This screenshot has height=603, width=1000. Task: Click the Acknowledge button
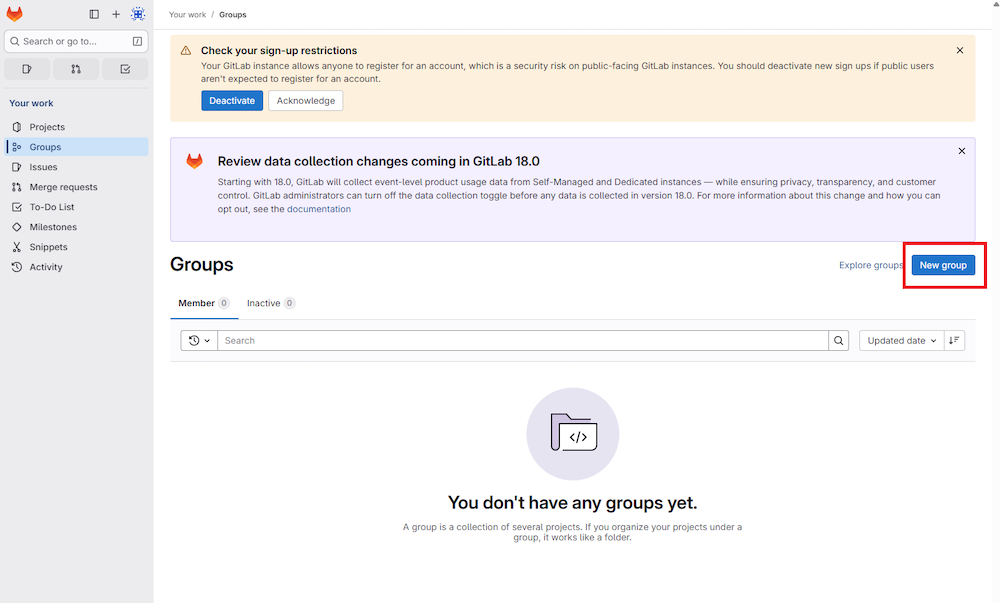[x=305, y=101]
